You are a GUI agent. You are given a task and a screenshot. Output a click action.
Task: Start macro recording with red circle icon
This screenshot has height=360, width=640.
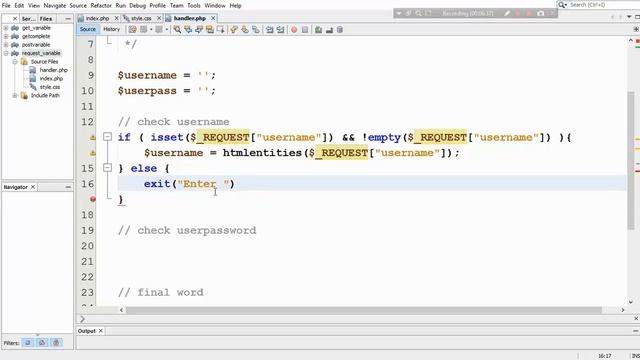(294, 30)
